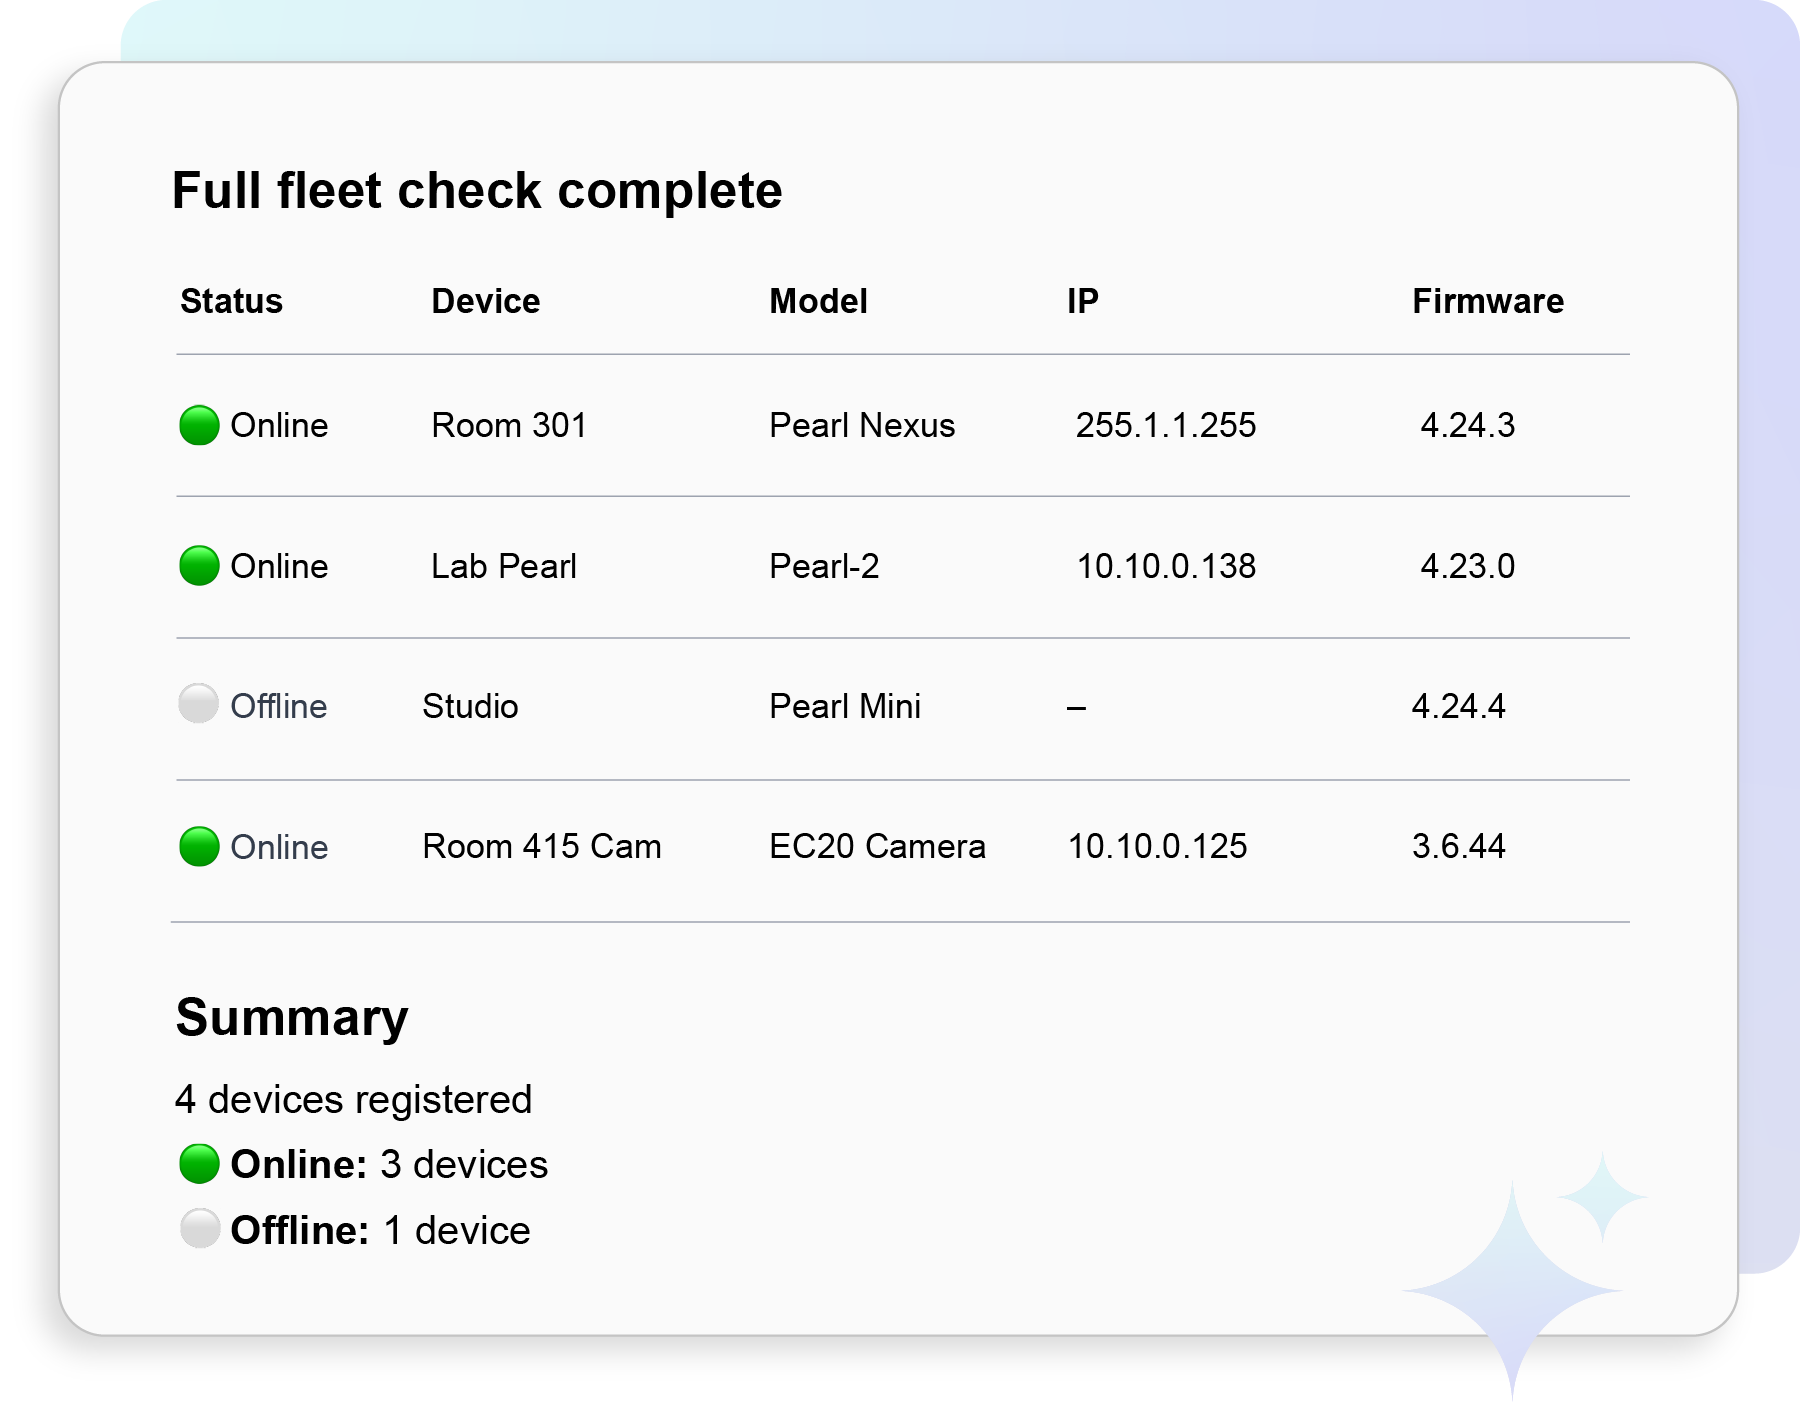Click the Offline: 1 device summary text
Image resolution: width=1800 pixels, height=1402 pixels.
point(380,1230)
